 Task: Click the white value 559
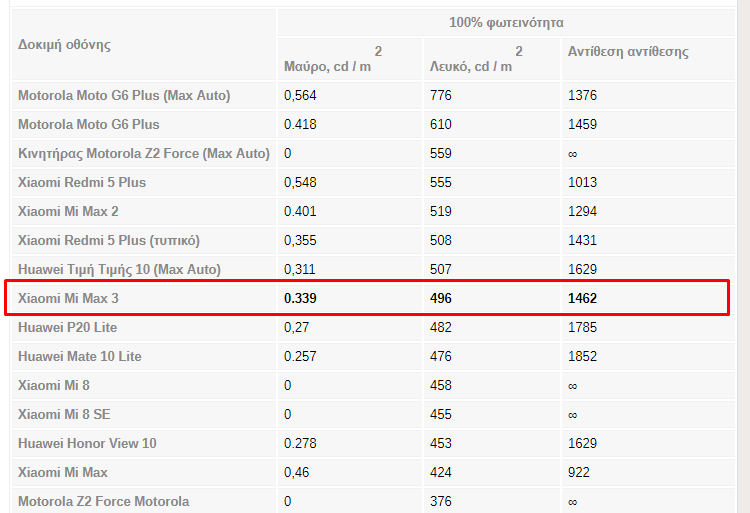point(441,153)
